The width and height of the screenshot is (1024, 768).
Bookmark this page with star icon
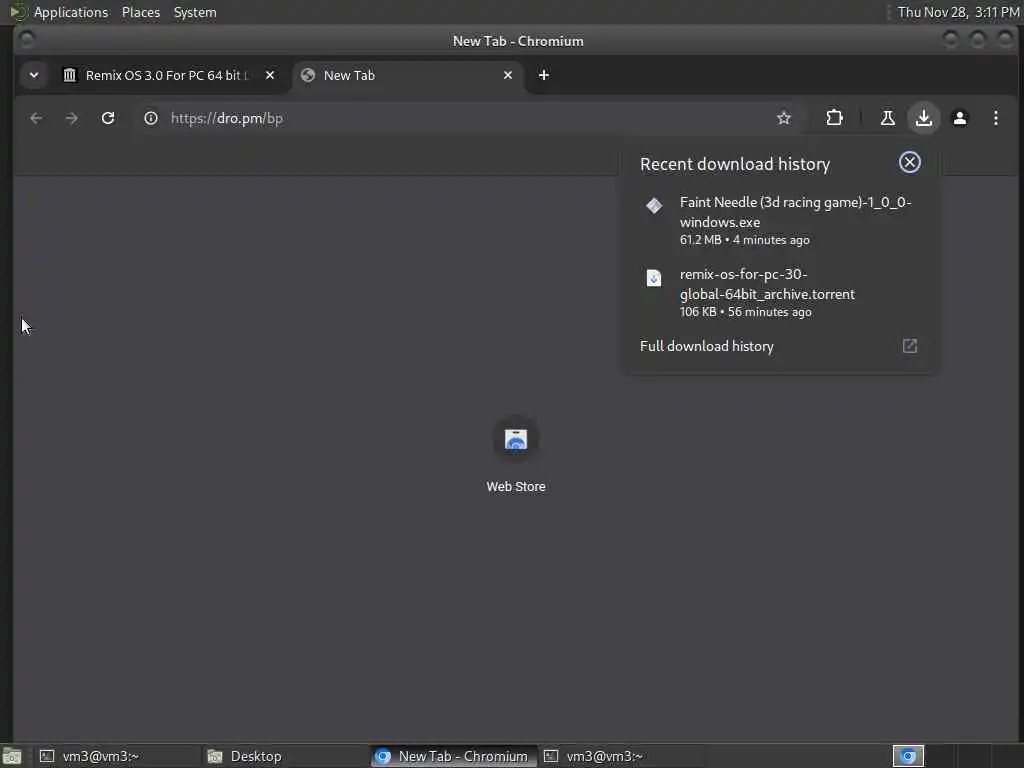784,118
